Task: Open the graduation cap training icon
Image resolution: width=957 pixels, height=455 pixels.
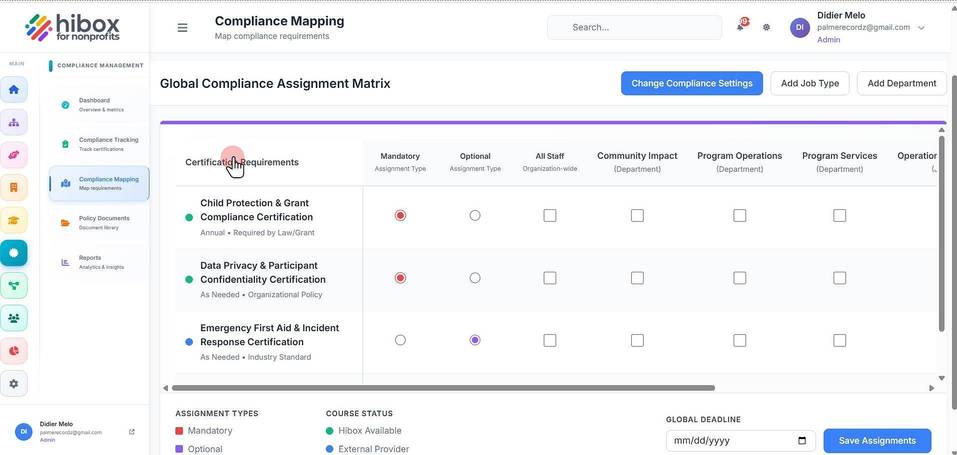Action: click(x=13, y=220)
